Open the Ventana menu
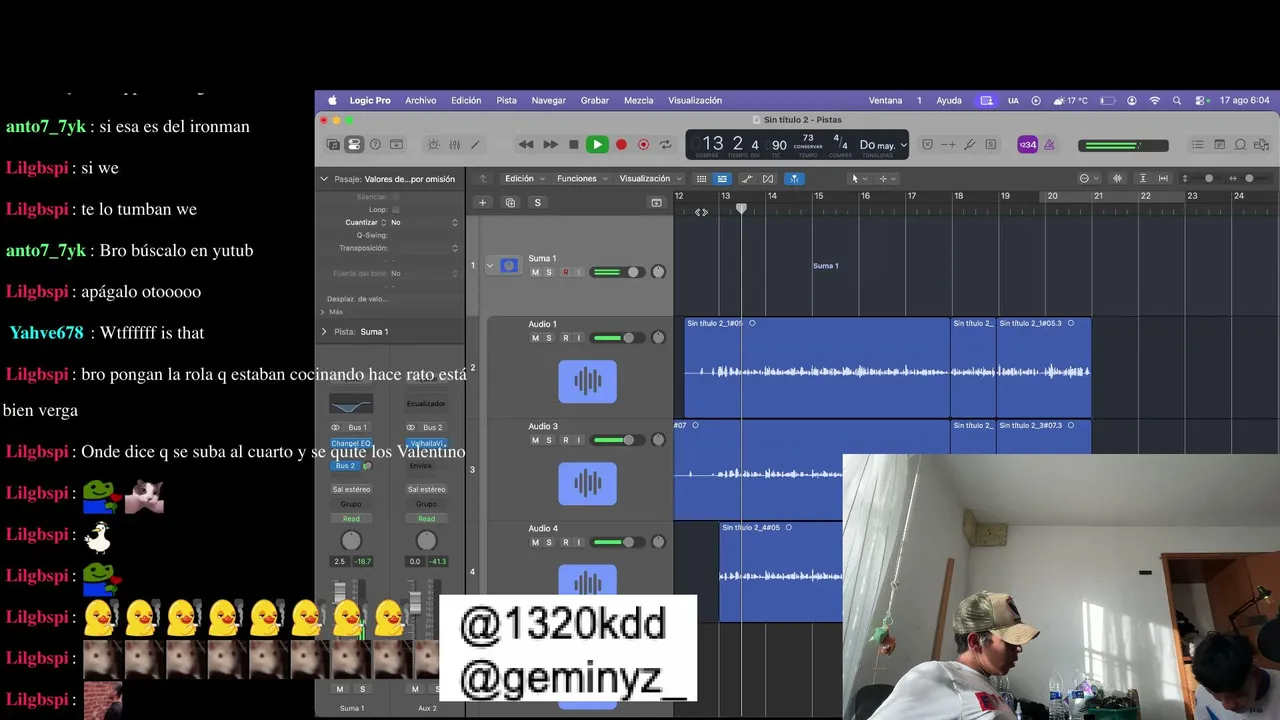The image size is (1280, 720). pyautogui.click(x=886, y=101)
